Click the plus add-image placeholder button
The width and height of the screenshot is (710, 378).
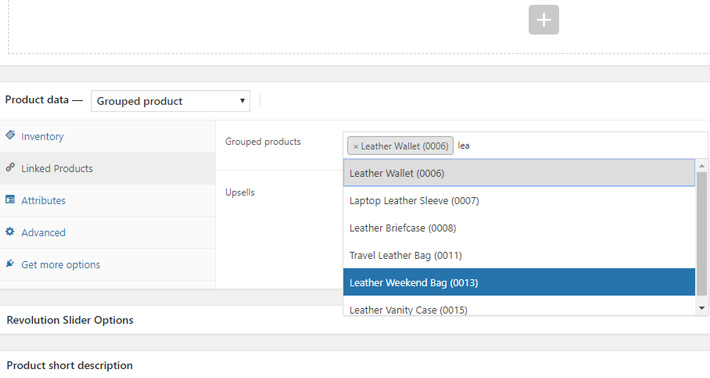click(543, 19)
